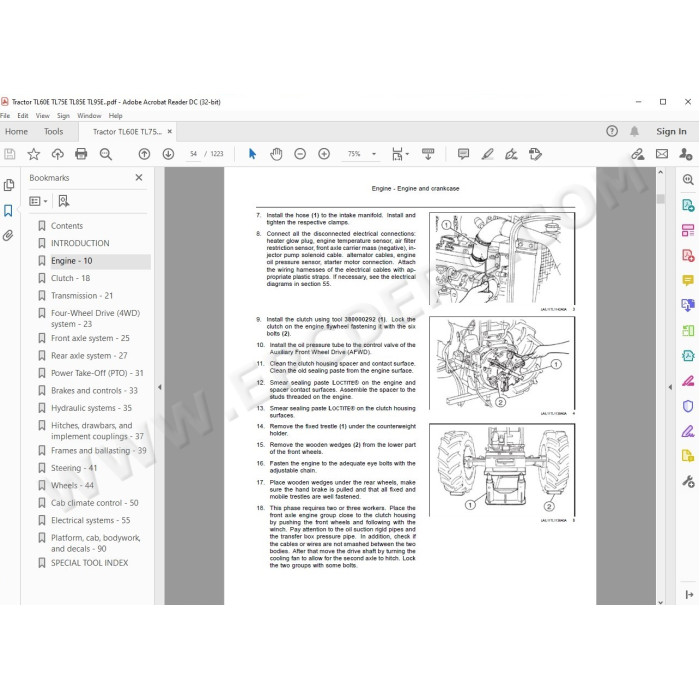Image resolution: width=700 pixels, height=700 pixels.
Task: Open Electrical systems - 55 bookmark
Action: (91, 521)
